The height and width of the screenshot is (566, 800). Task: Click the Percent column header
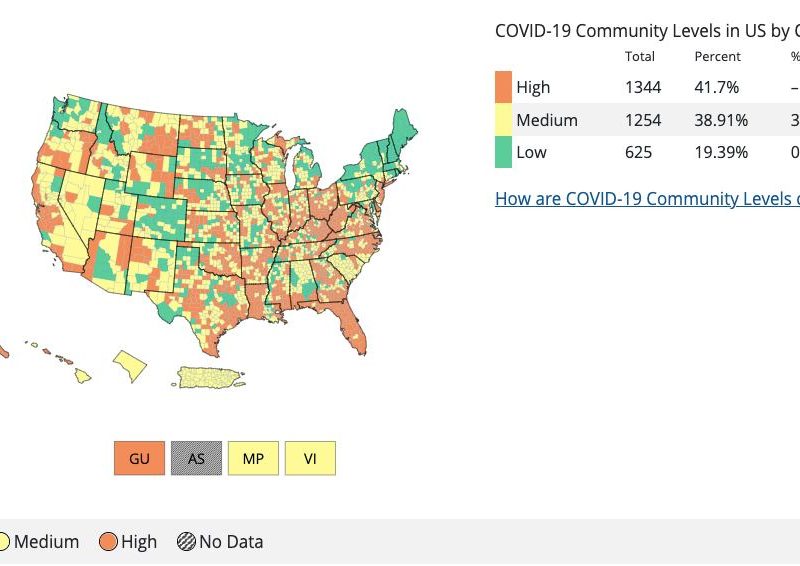(717, 56)
